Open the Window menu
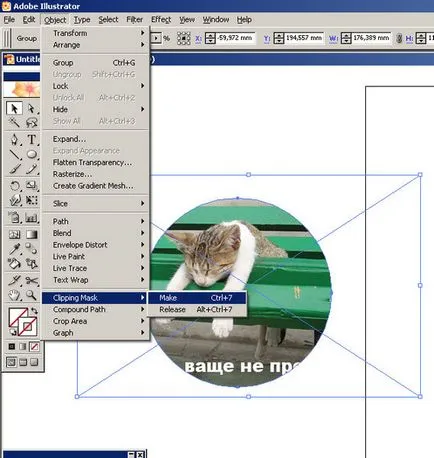434x458 pixels. click(216, 20)
